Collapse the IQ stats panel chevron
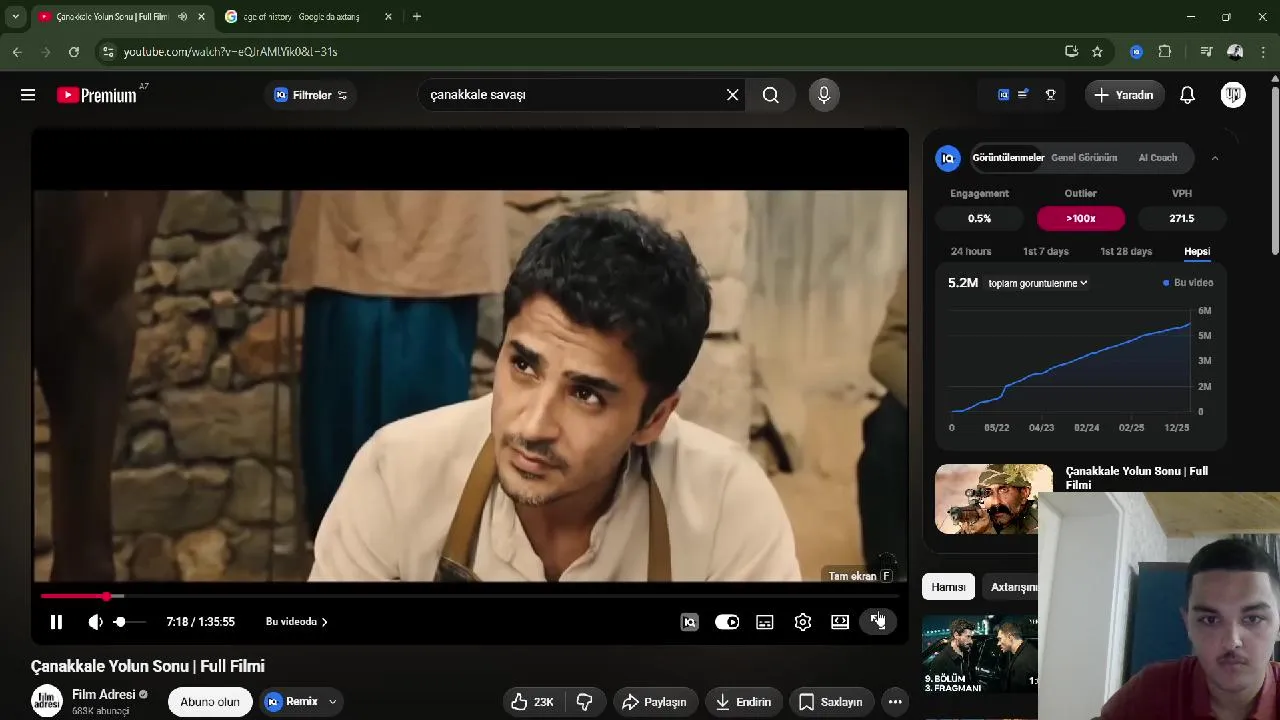This screenshot has height=720, width=1280. 1215,158
